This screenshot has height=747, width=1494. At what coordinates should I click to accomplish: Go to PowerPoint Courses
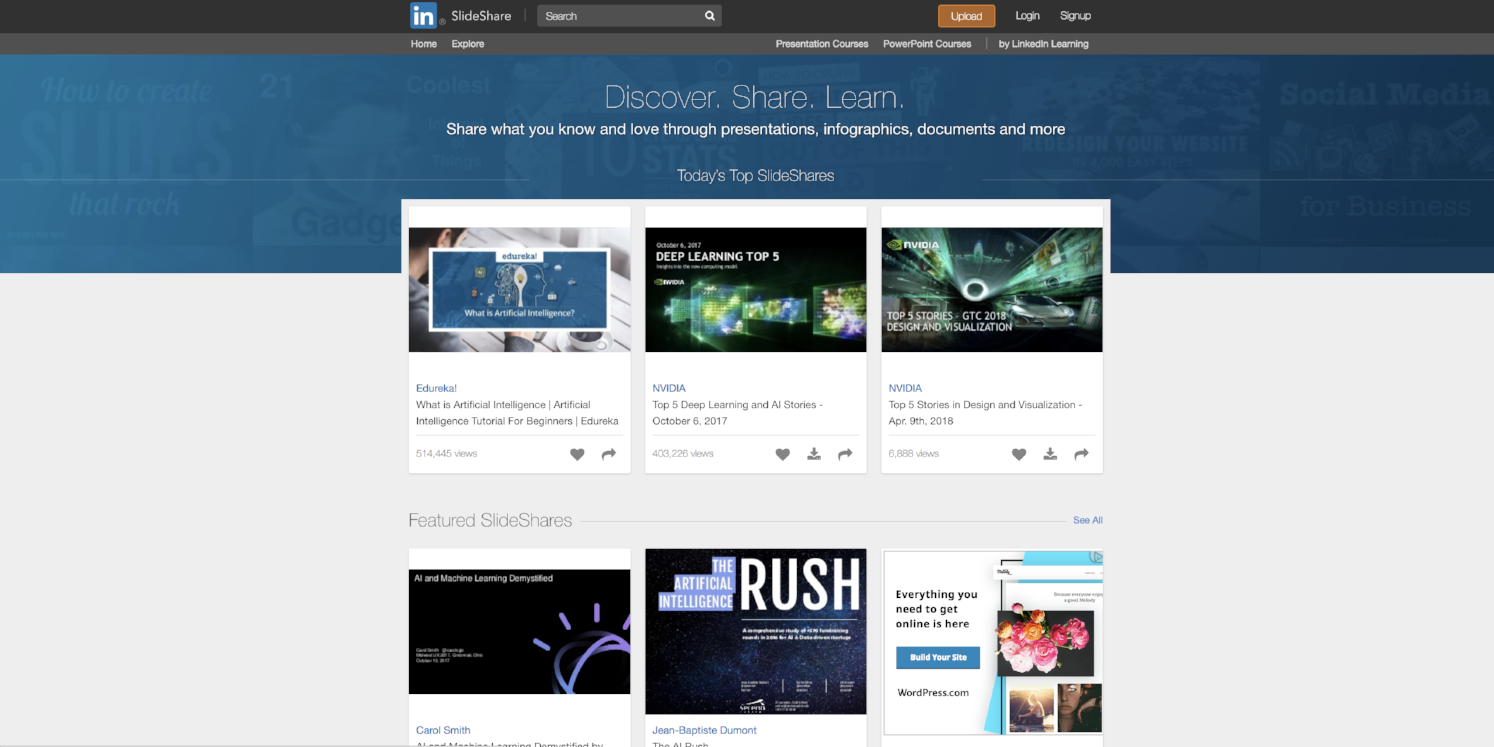tap(927, 44)
